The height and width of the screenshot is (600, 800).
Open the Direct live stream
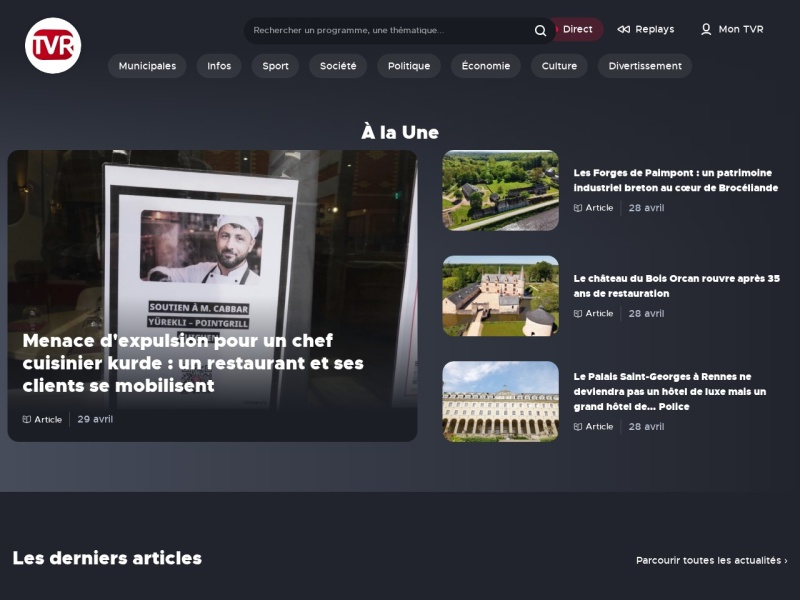tap(577, 30)
